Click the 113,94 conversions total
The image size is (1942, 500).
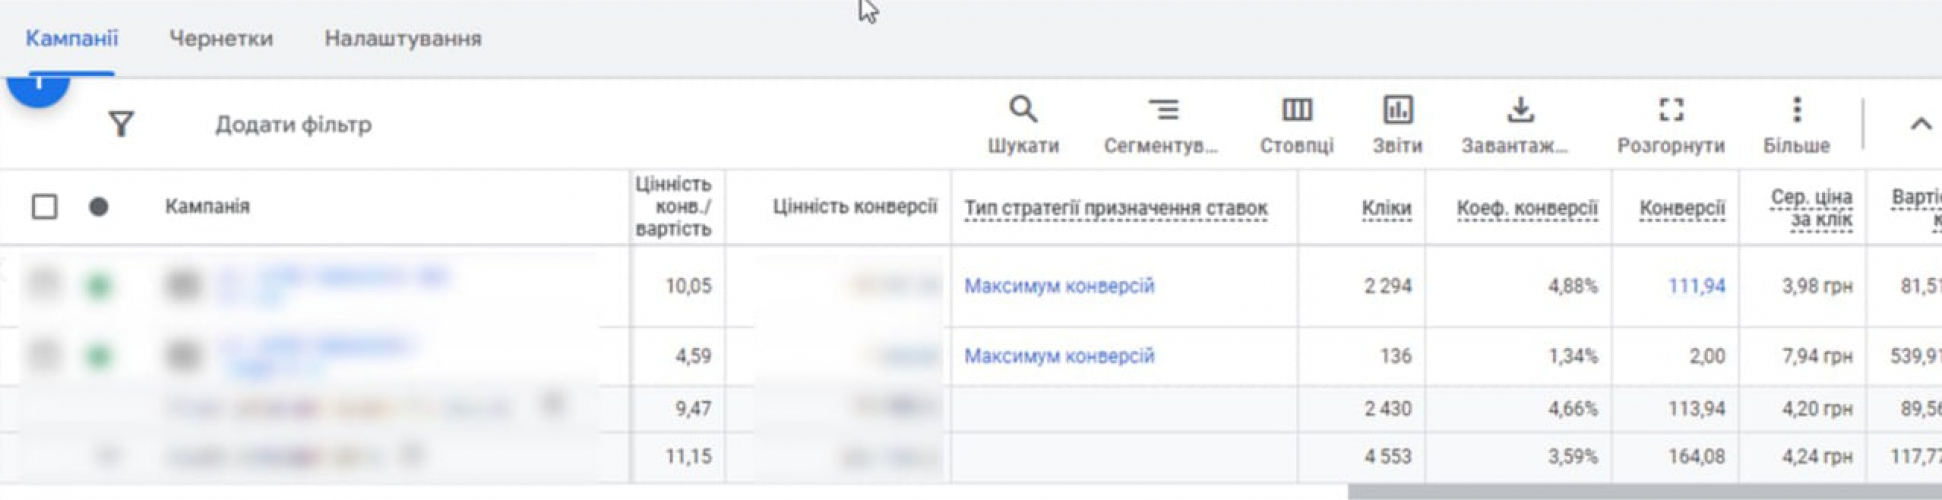1696,409
